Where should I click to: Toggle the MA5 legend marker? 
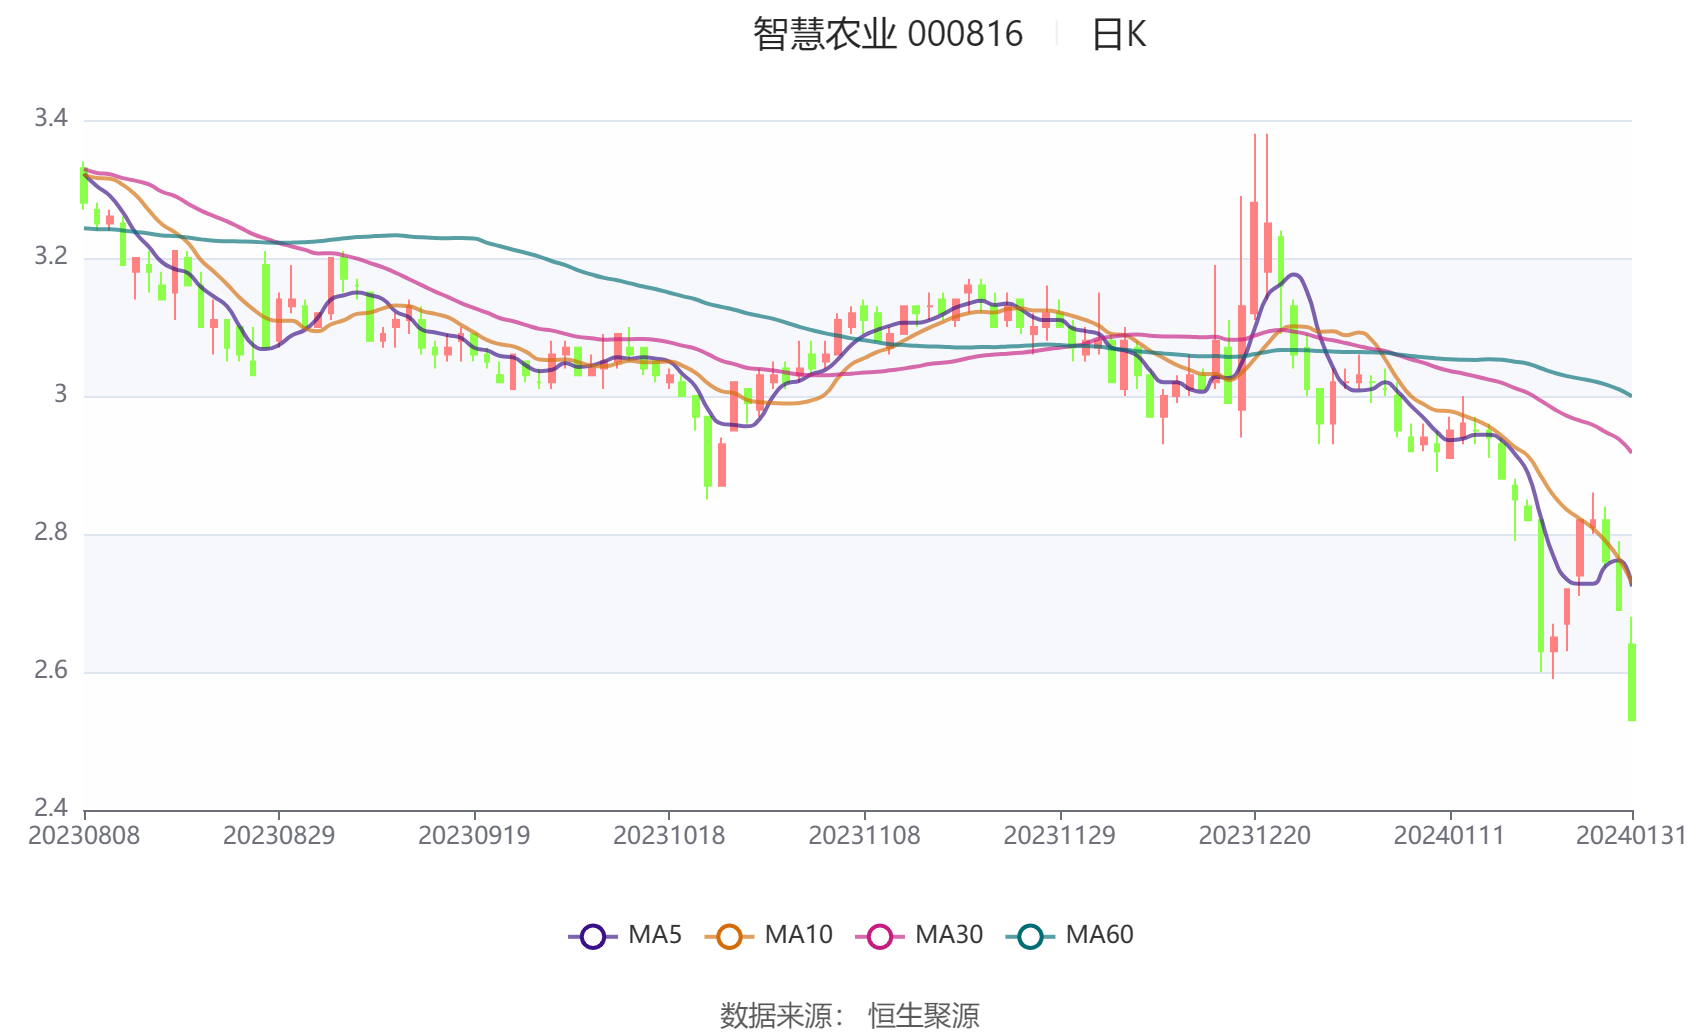point(593,937)
